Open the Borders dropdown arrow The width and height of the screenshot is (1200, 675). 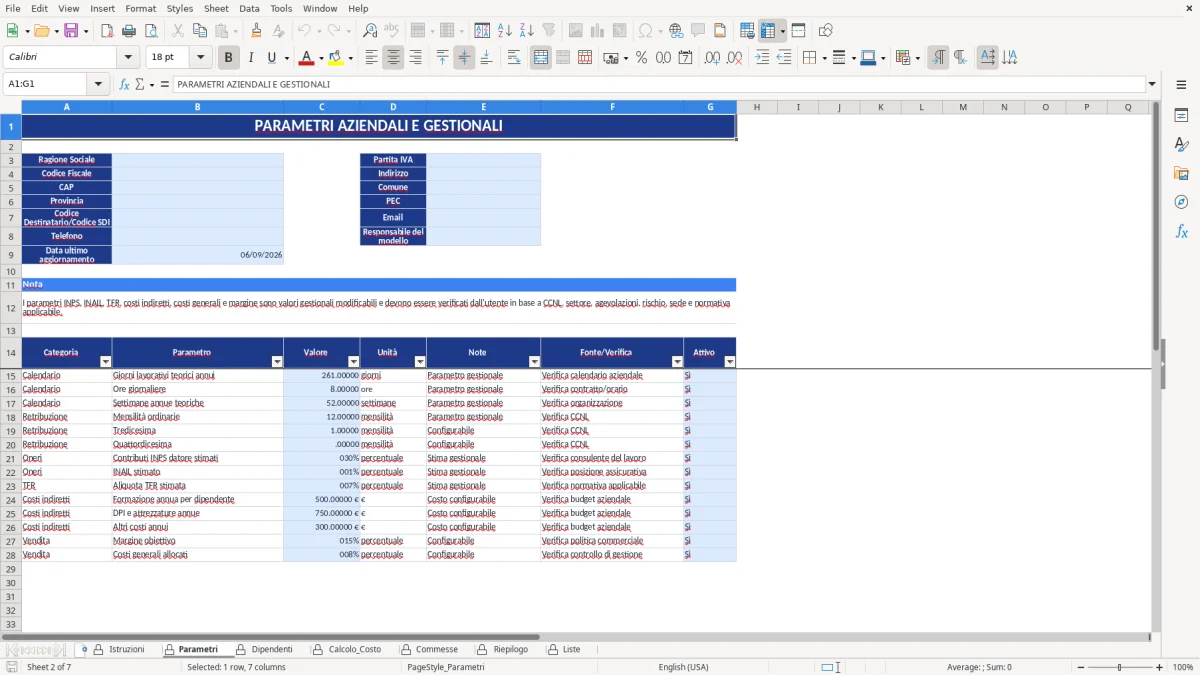(x=824, y=58)
